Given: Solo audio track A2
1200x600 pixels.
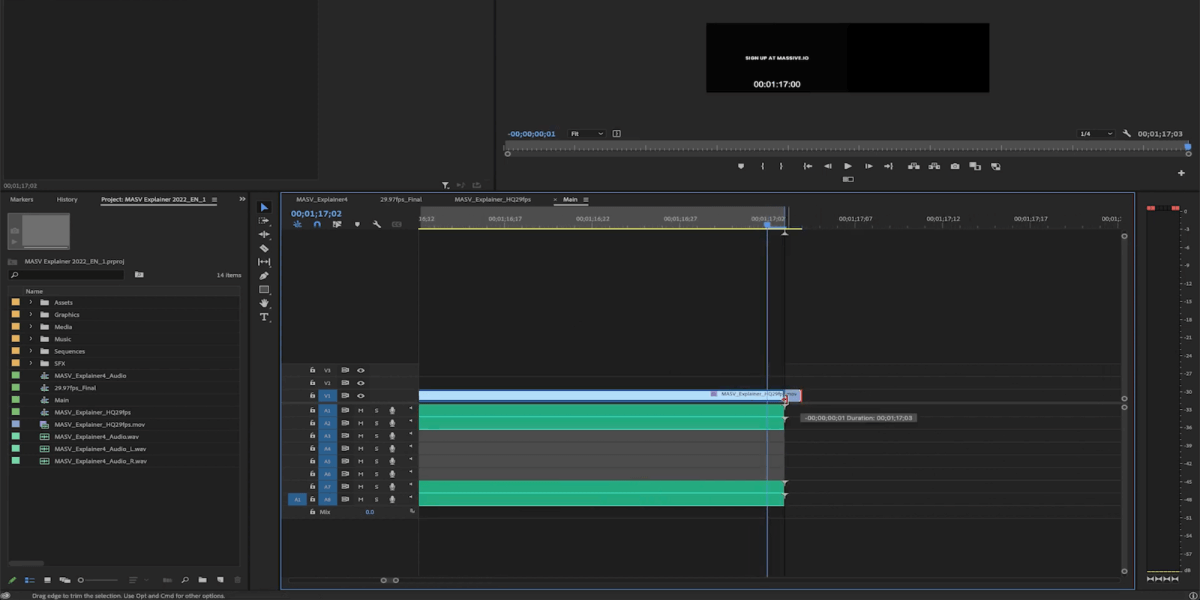Looking at the screenshot, I should coord(377,423).
